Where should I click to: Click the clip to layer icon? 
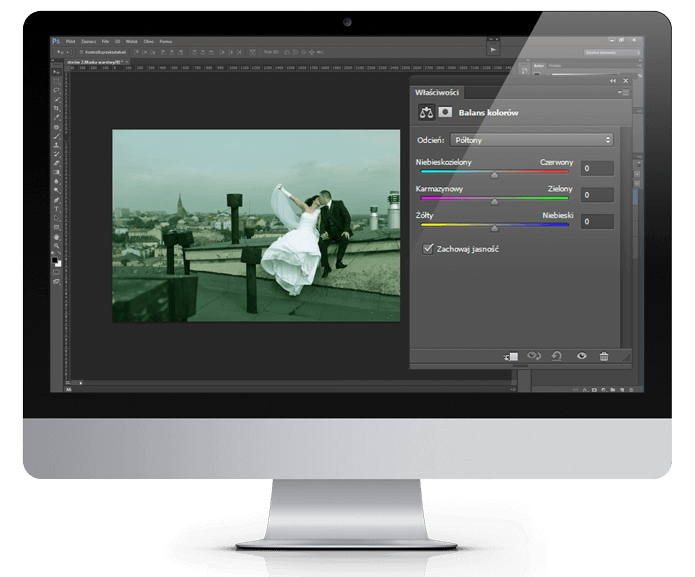click(511, 355)
